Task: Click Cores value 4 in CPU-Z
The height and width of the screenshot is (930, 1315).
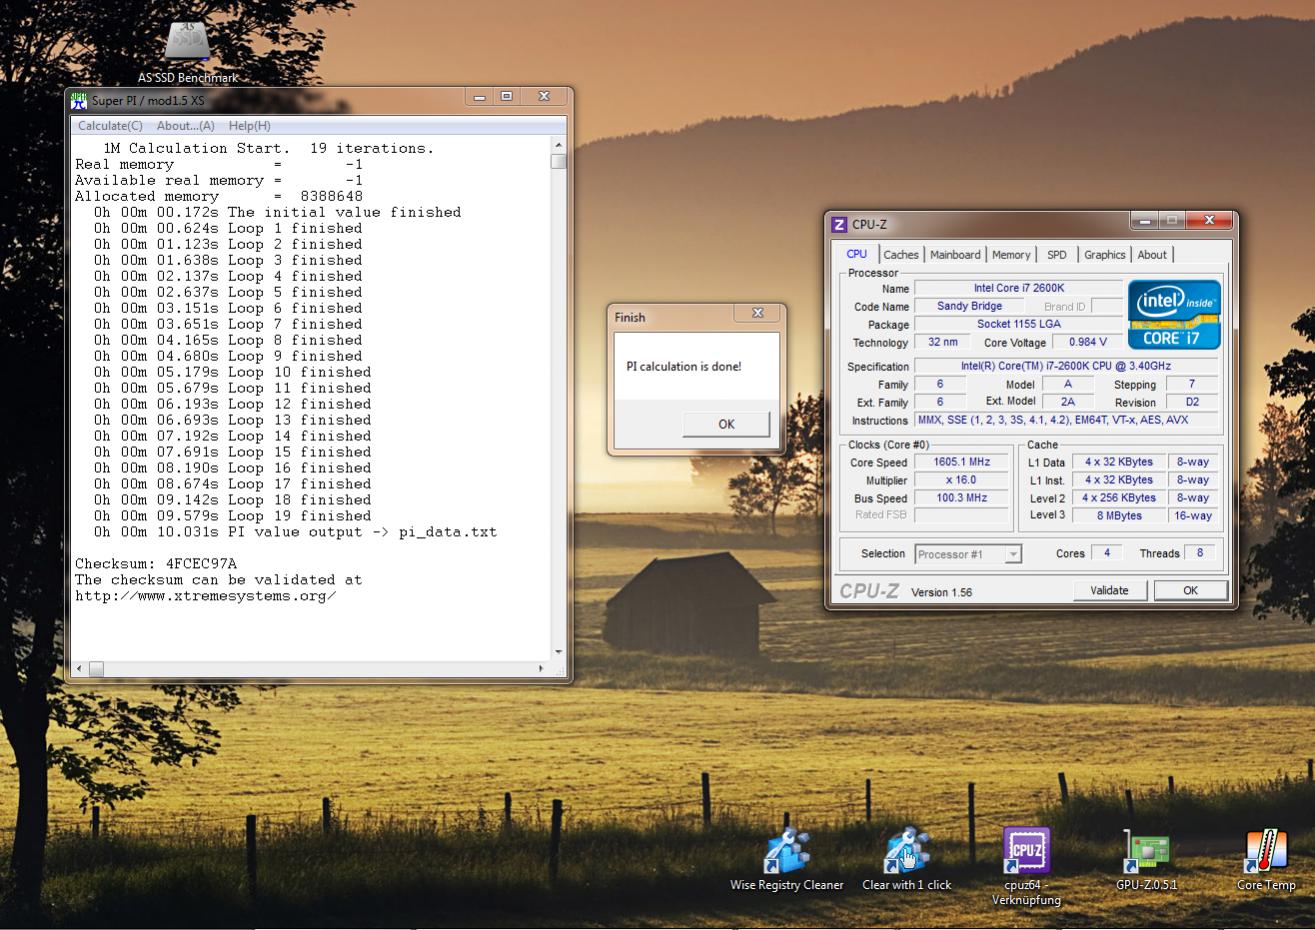Action: (1106, 552)
